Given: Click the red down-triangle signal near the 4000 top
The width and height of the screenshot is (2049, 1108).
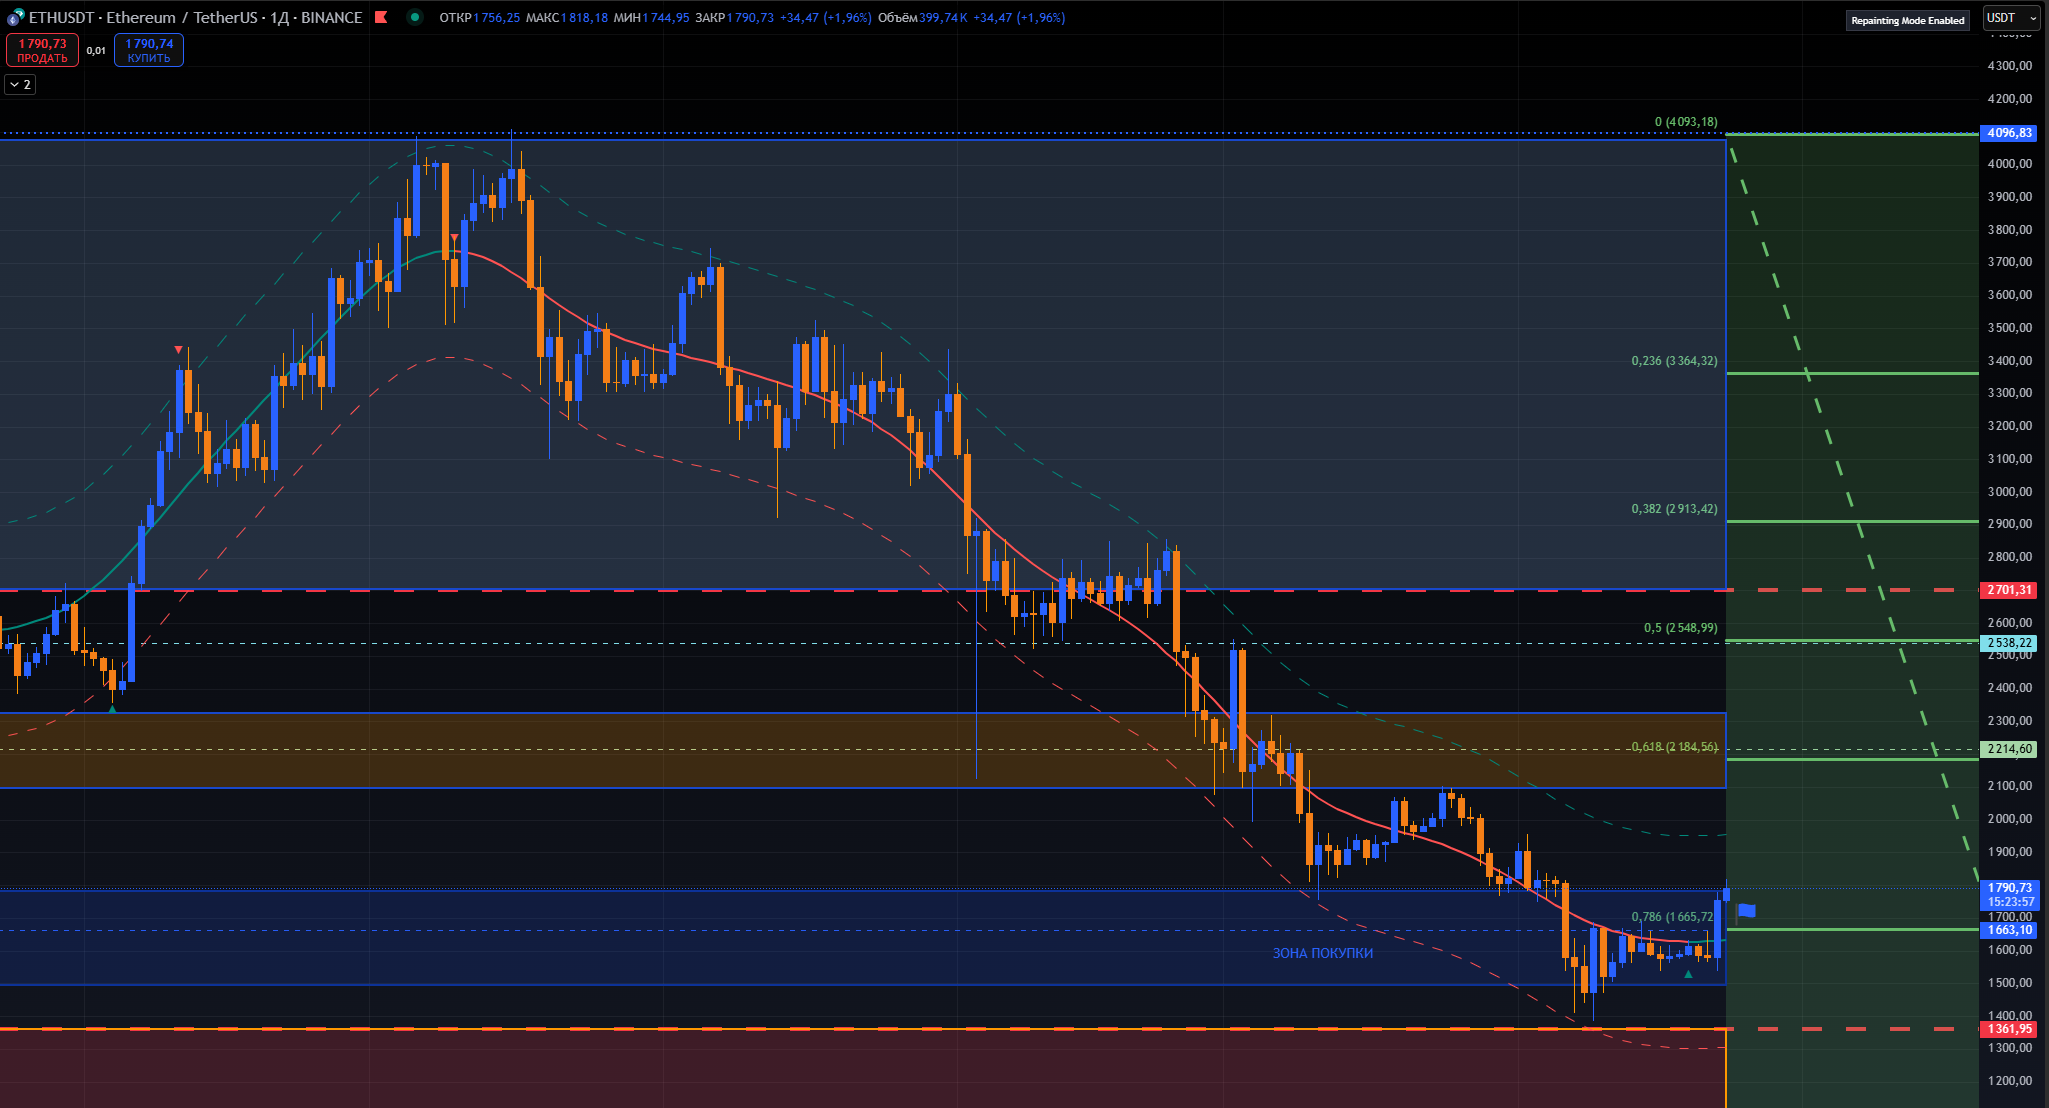Looking at the screenshot, I should pos(454,237).
